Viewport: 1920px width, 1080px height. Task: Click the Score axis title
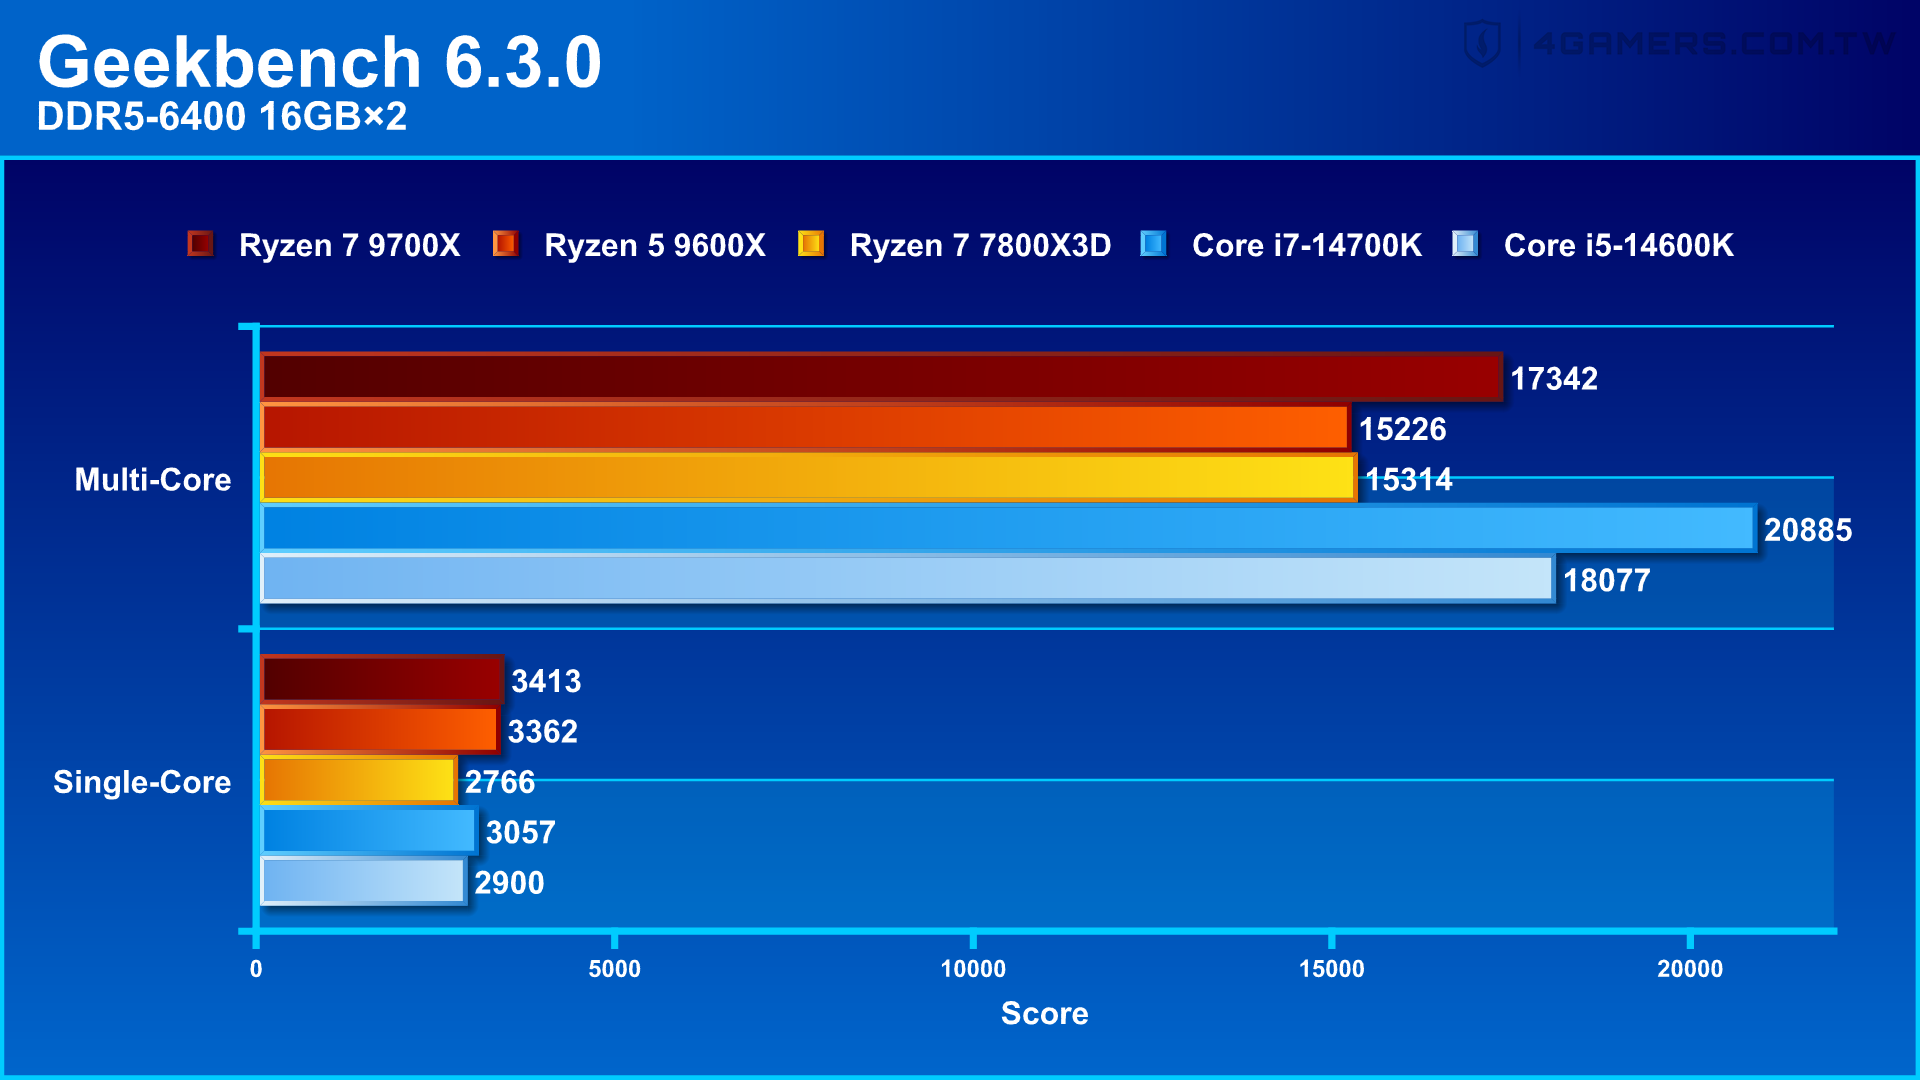pos(1045,1013)
